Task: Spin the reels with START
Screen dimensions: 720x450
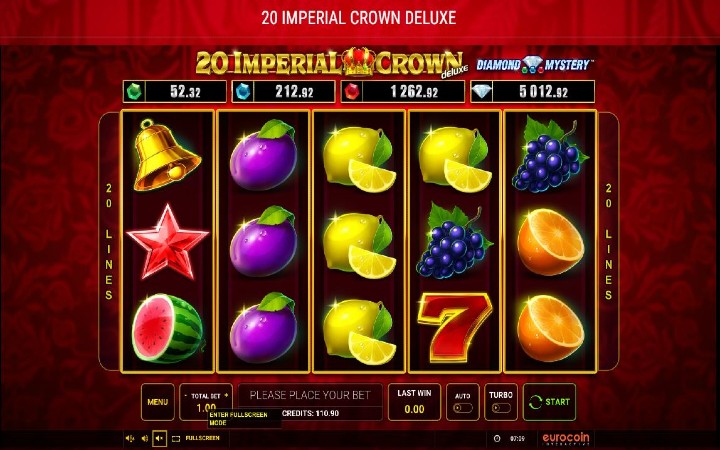Action: tap(549, 402)
